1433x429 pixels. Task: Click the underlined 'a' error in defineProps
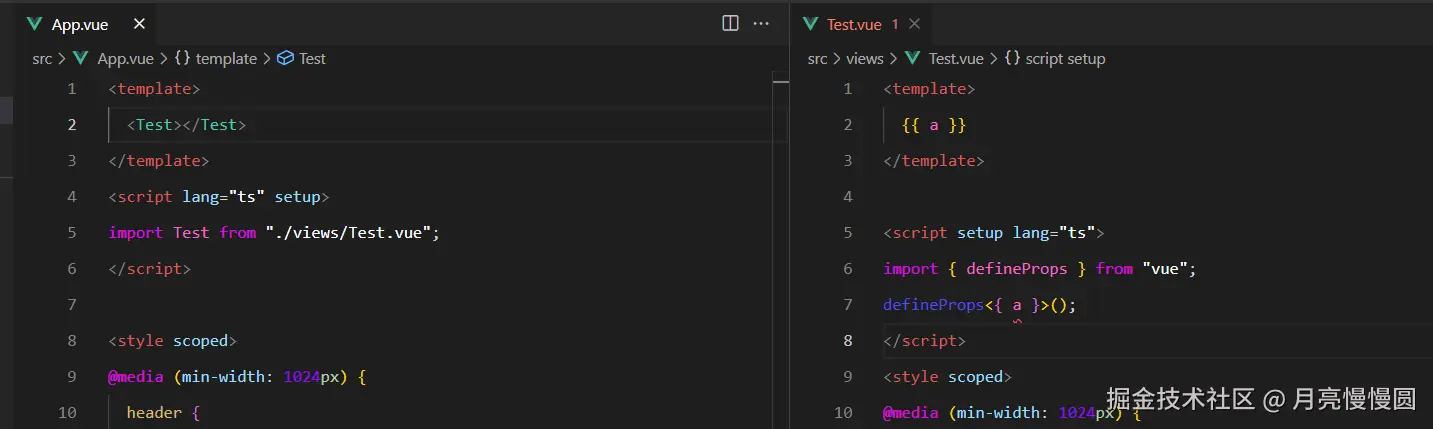(x=1017, y=306)
